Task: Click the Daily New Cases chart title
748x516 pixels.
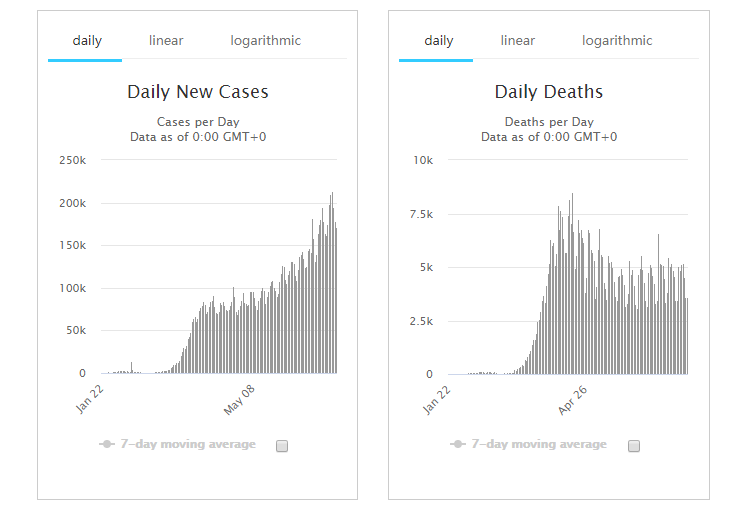Action: 198,92
